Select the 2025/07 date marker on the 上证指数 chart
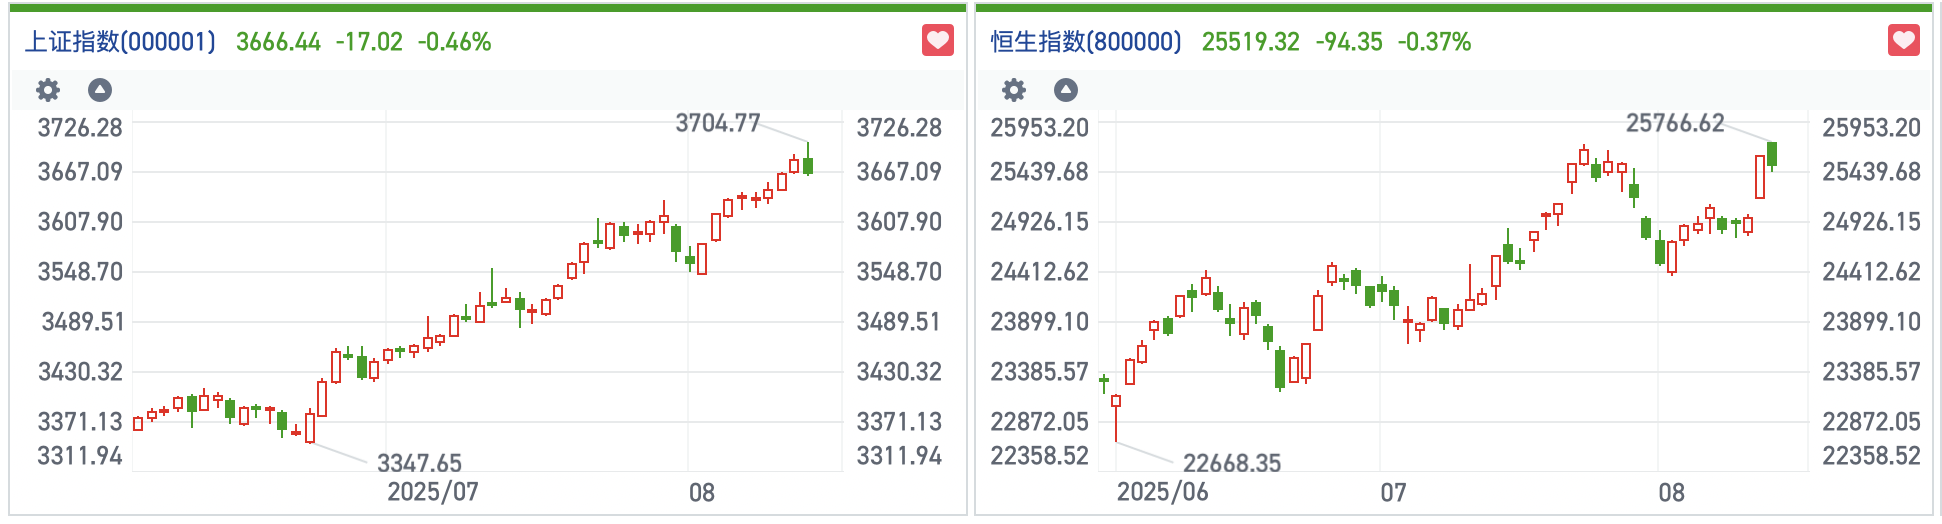This screenshot has width=1942, height=524. click(433, 492)
